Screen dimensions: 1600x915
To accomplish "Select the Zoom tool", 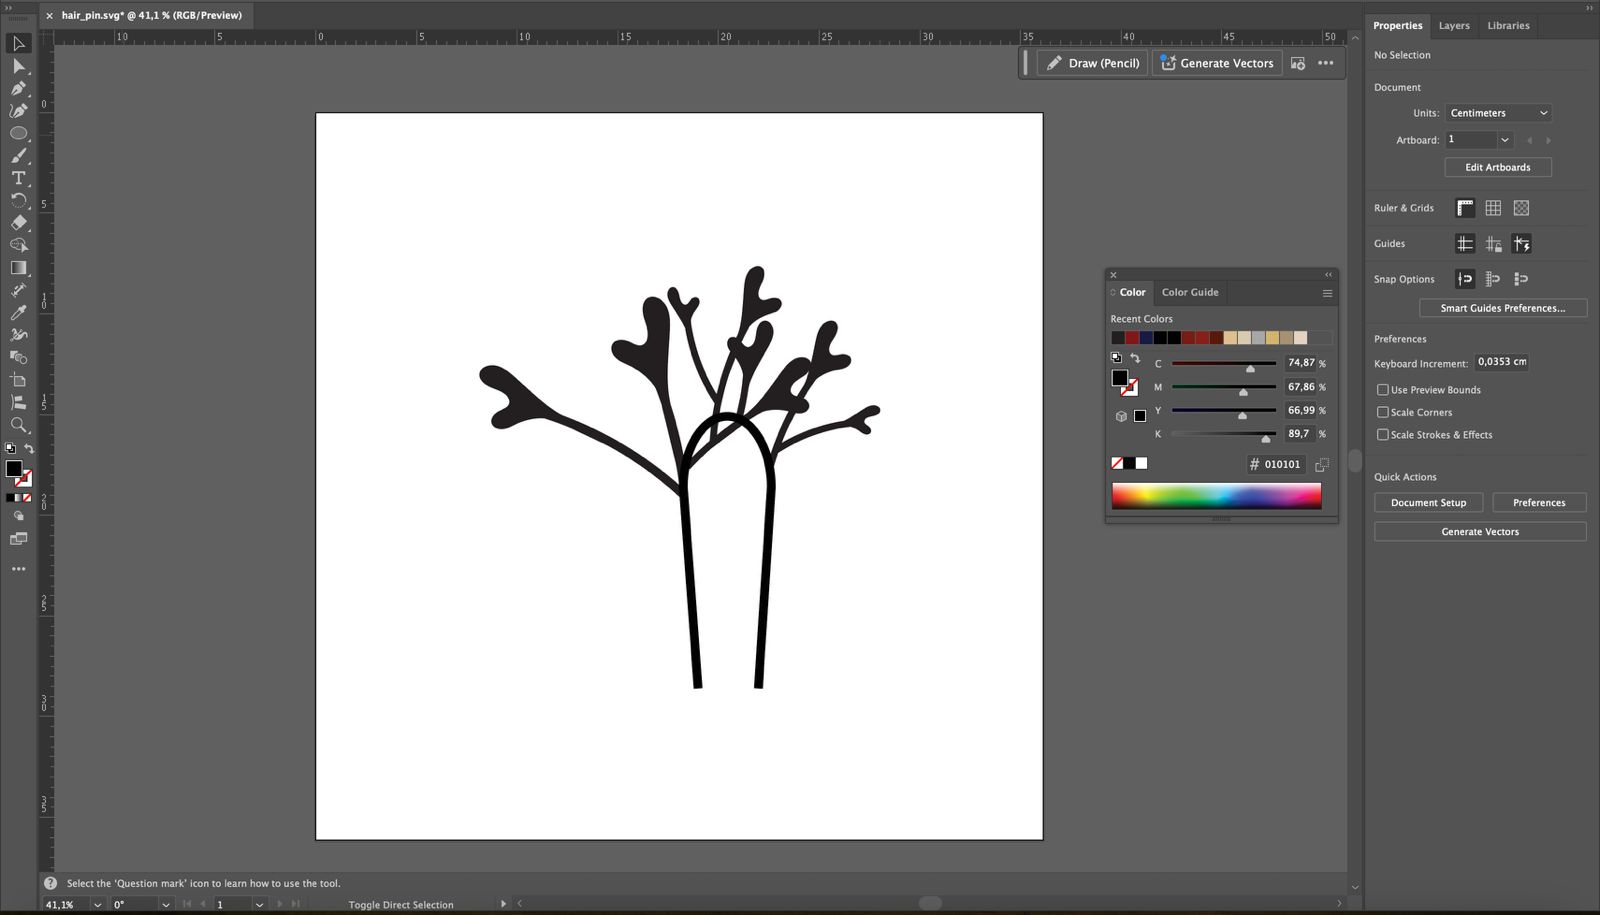I will [x=18, y=425].
